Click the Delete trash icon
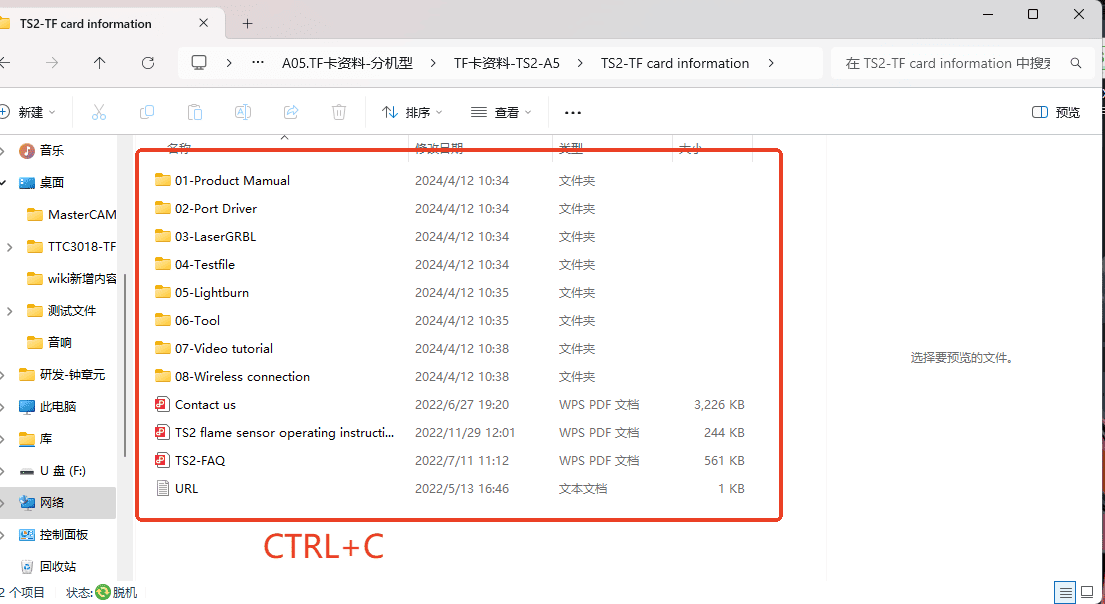Image resolution: width=1105 pixels, height=604 pixels. click(339, 112)
